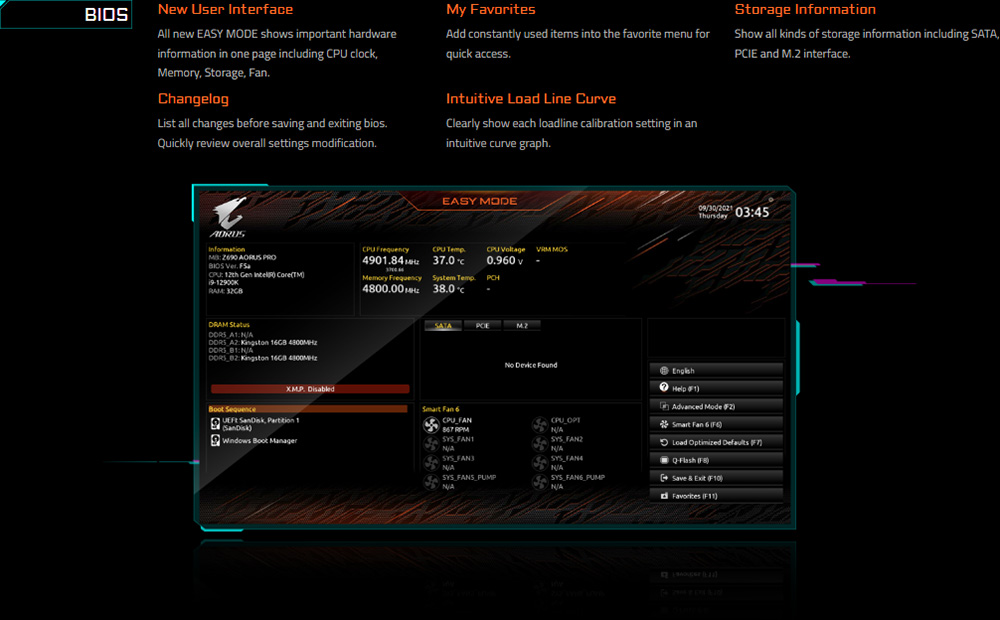Click the fan icon on Smart Fan 6 button
This screenshot has width=1000, height=620.
pos(664,424)
